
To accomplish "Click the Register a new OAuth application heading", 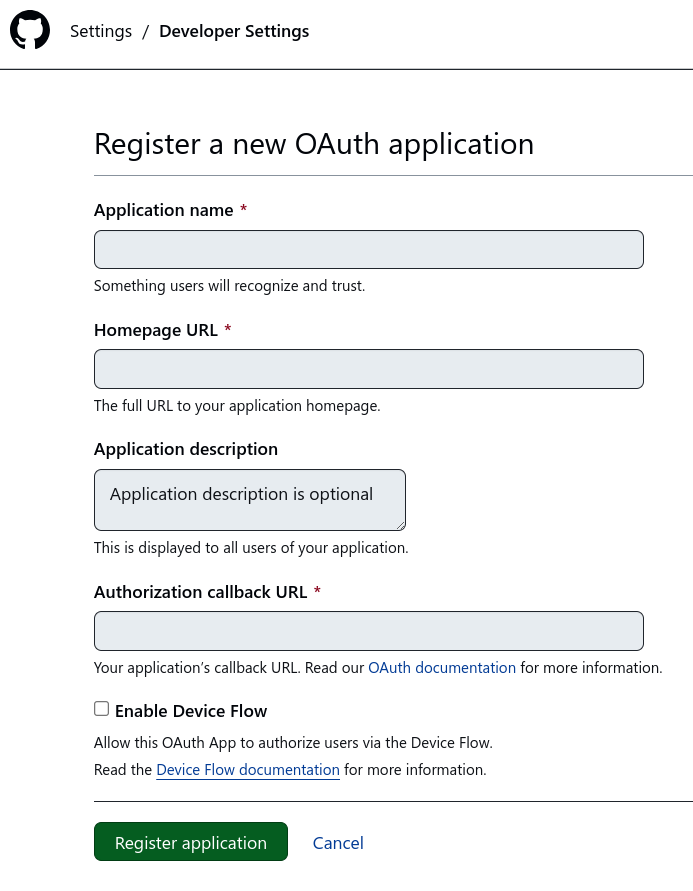I will click(313, 144).
